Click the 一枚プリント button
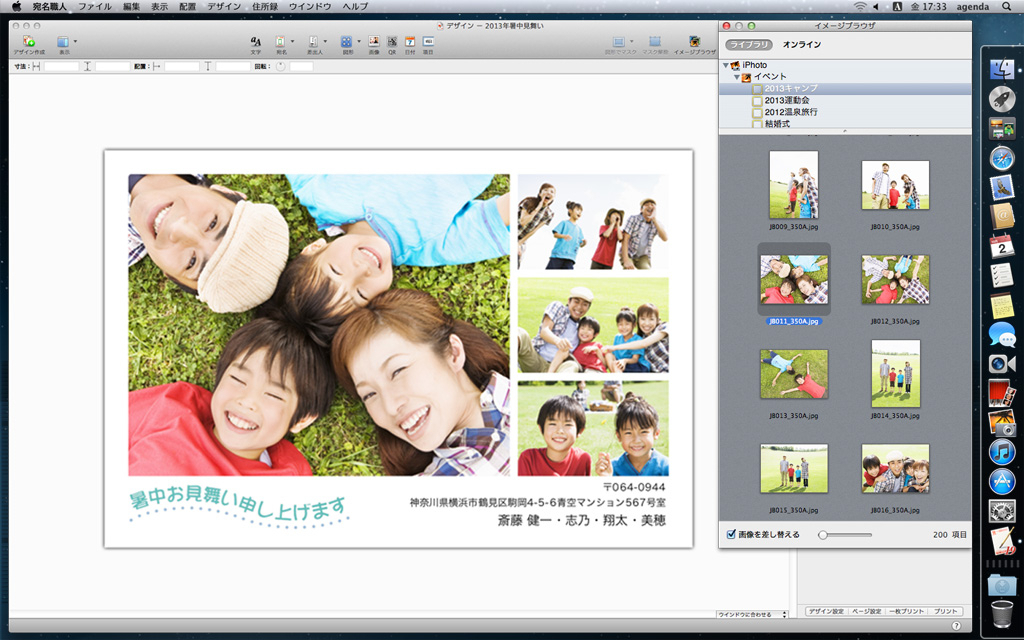Image resolution: width=1024 pixels, height=640 pixels. click(x=906, y=611)
